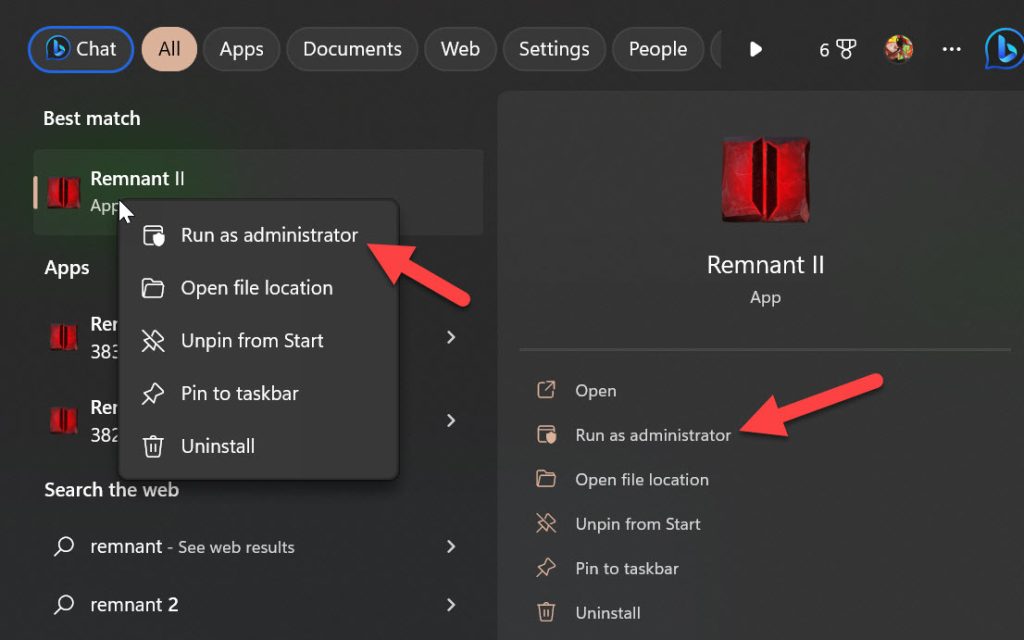1024x640 pixels.
Task: Expand the remnant See web results row
Action: (451, 547)
